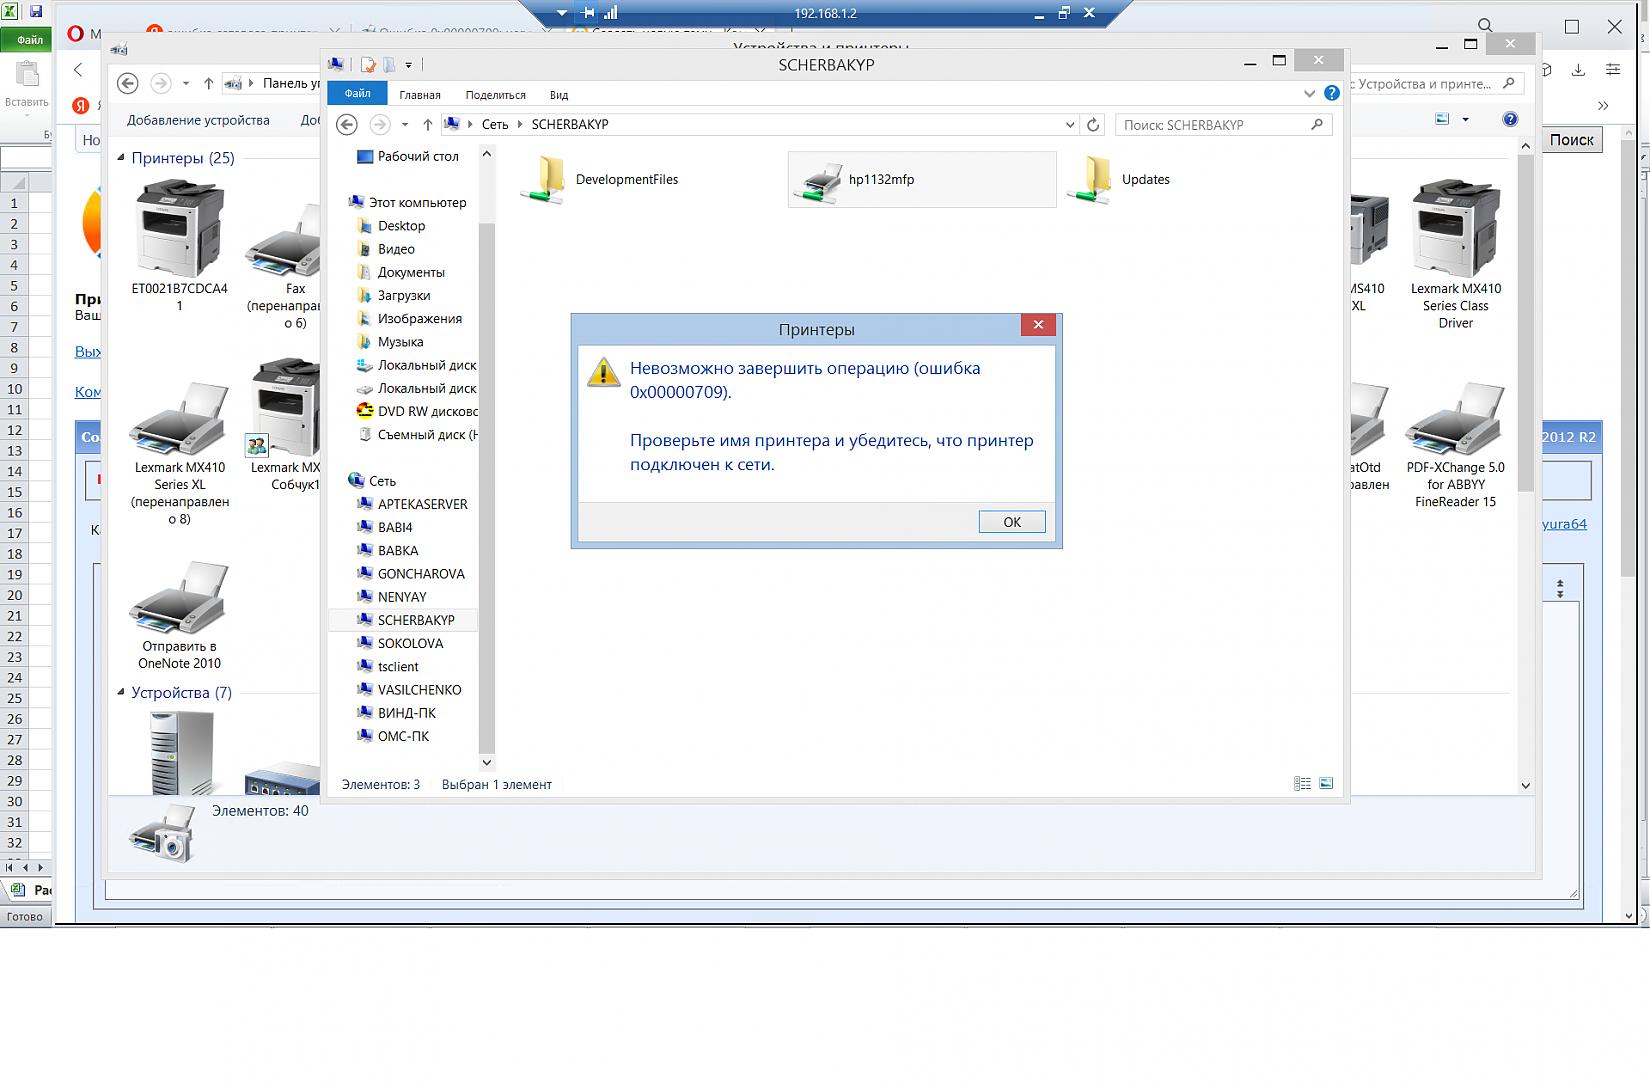Open the Вид ribbon tab
This screenshot has width=1650, height=1089.
click(559, 95)
